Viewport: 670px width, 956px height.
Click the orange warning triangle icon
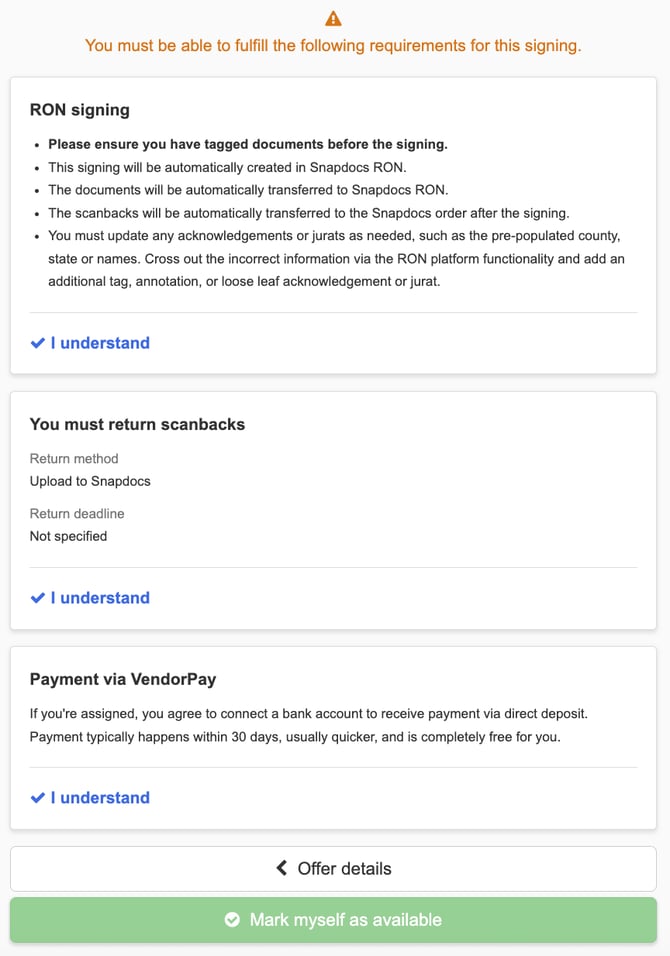pos(333,18)
